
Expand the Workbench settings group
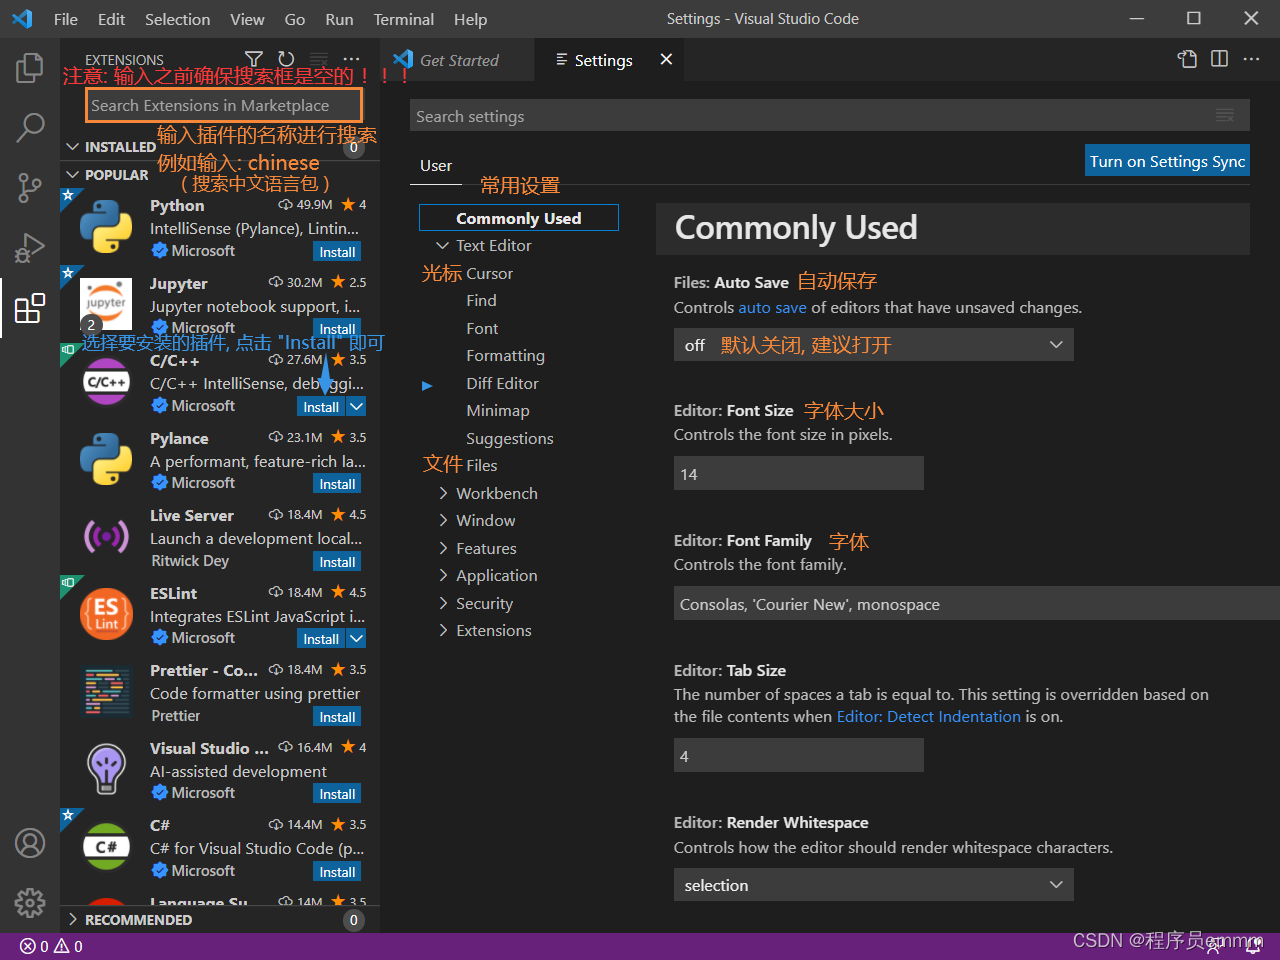click(442, 493)
